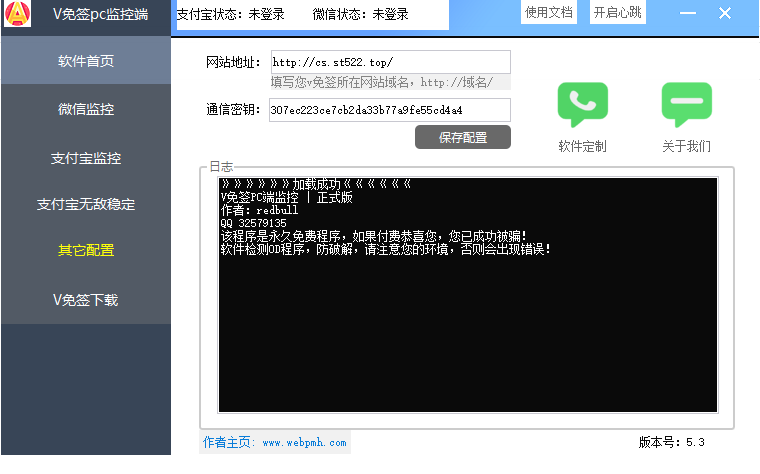Select the highlighted 其它配置 item
760x474 pixels.
[86, 250]
